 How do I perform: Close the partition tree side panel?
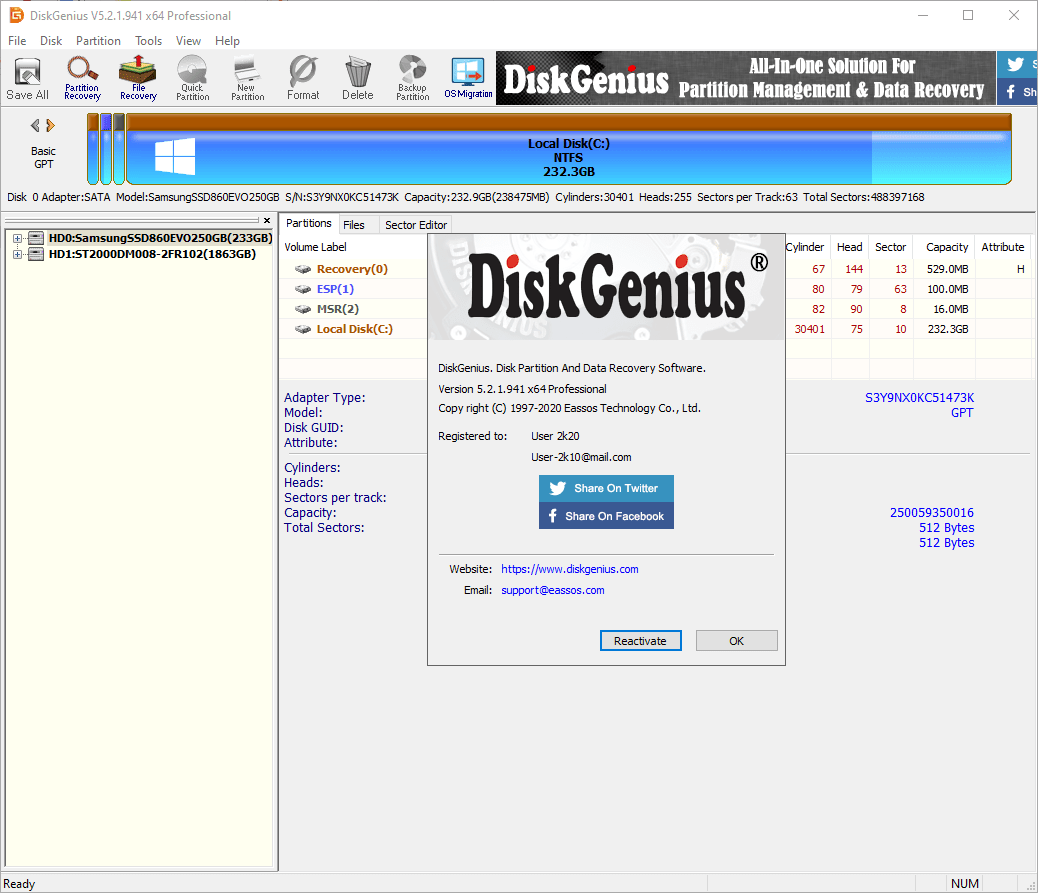(x=266, y=220)
